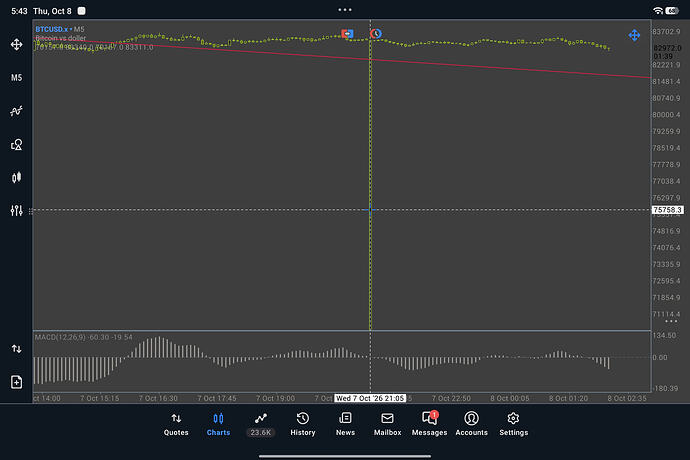
Task: Tap the clock event marker on chart
Action: 376,33
